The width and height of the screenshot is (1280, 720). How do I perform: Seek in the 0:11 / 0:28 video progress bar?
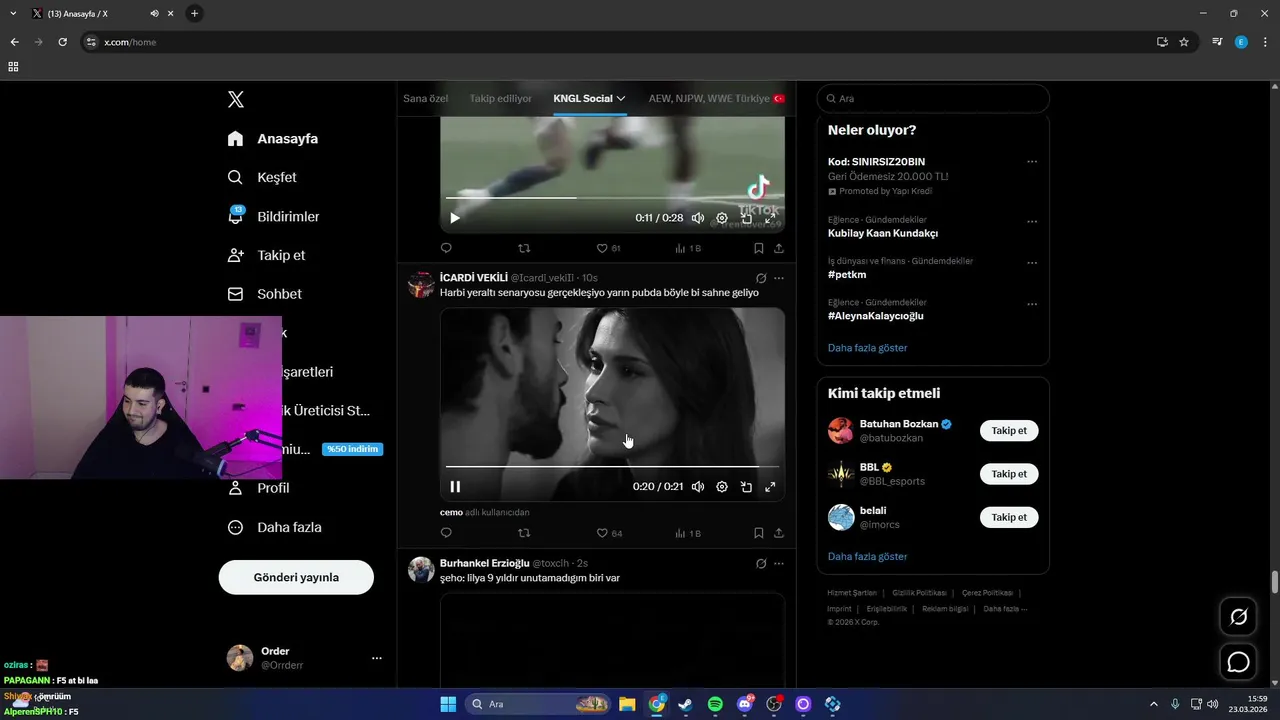click(x=612, y=198)
